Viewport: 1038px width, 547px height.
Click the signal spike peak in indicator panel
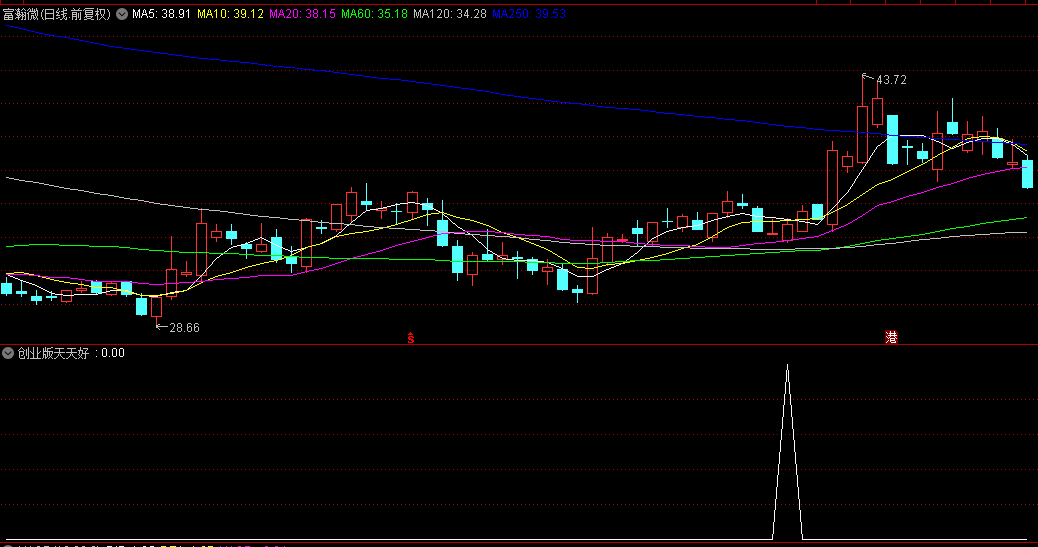click(x=787, y=366)
